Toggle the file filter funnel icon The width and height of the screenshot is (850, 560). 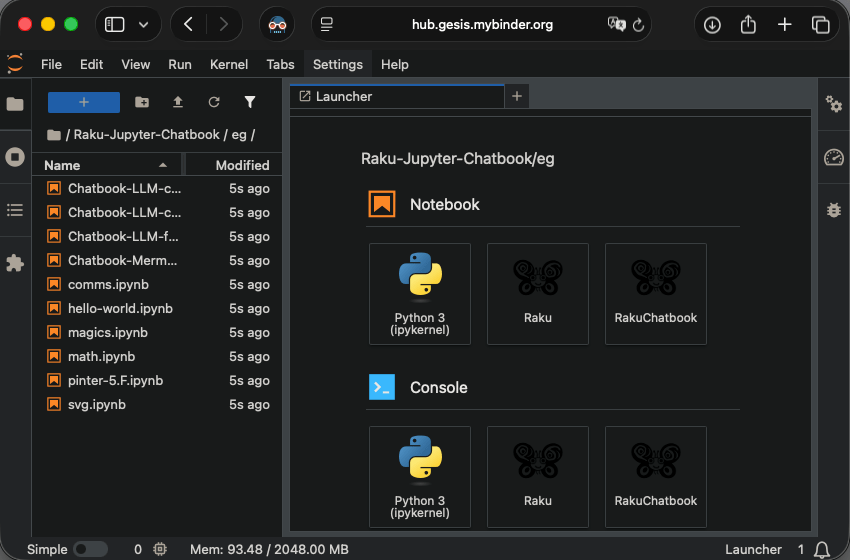click(250, 102)
